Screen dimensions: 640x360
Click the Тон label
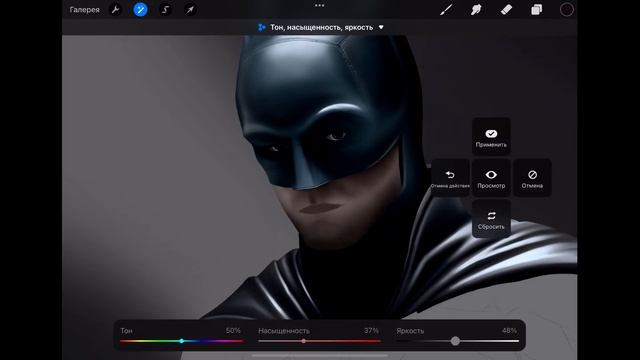pos(126,331)
